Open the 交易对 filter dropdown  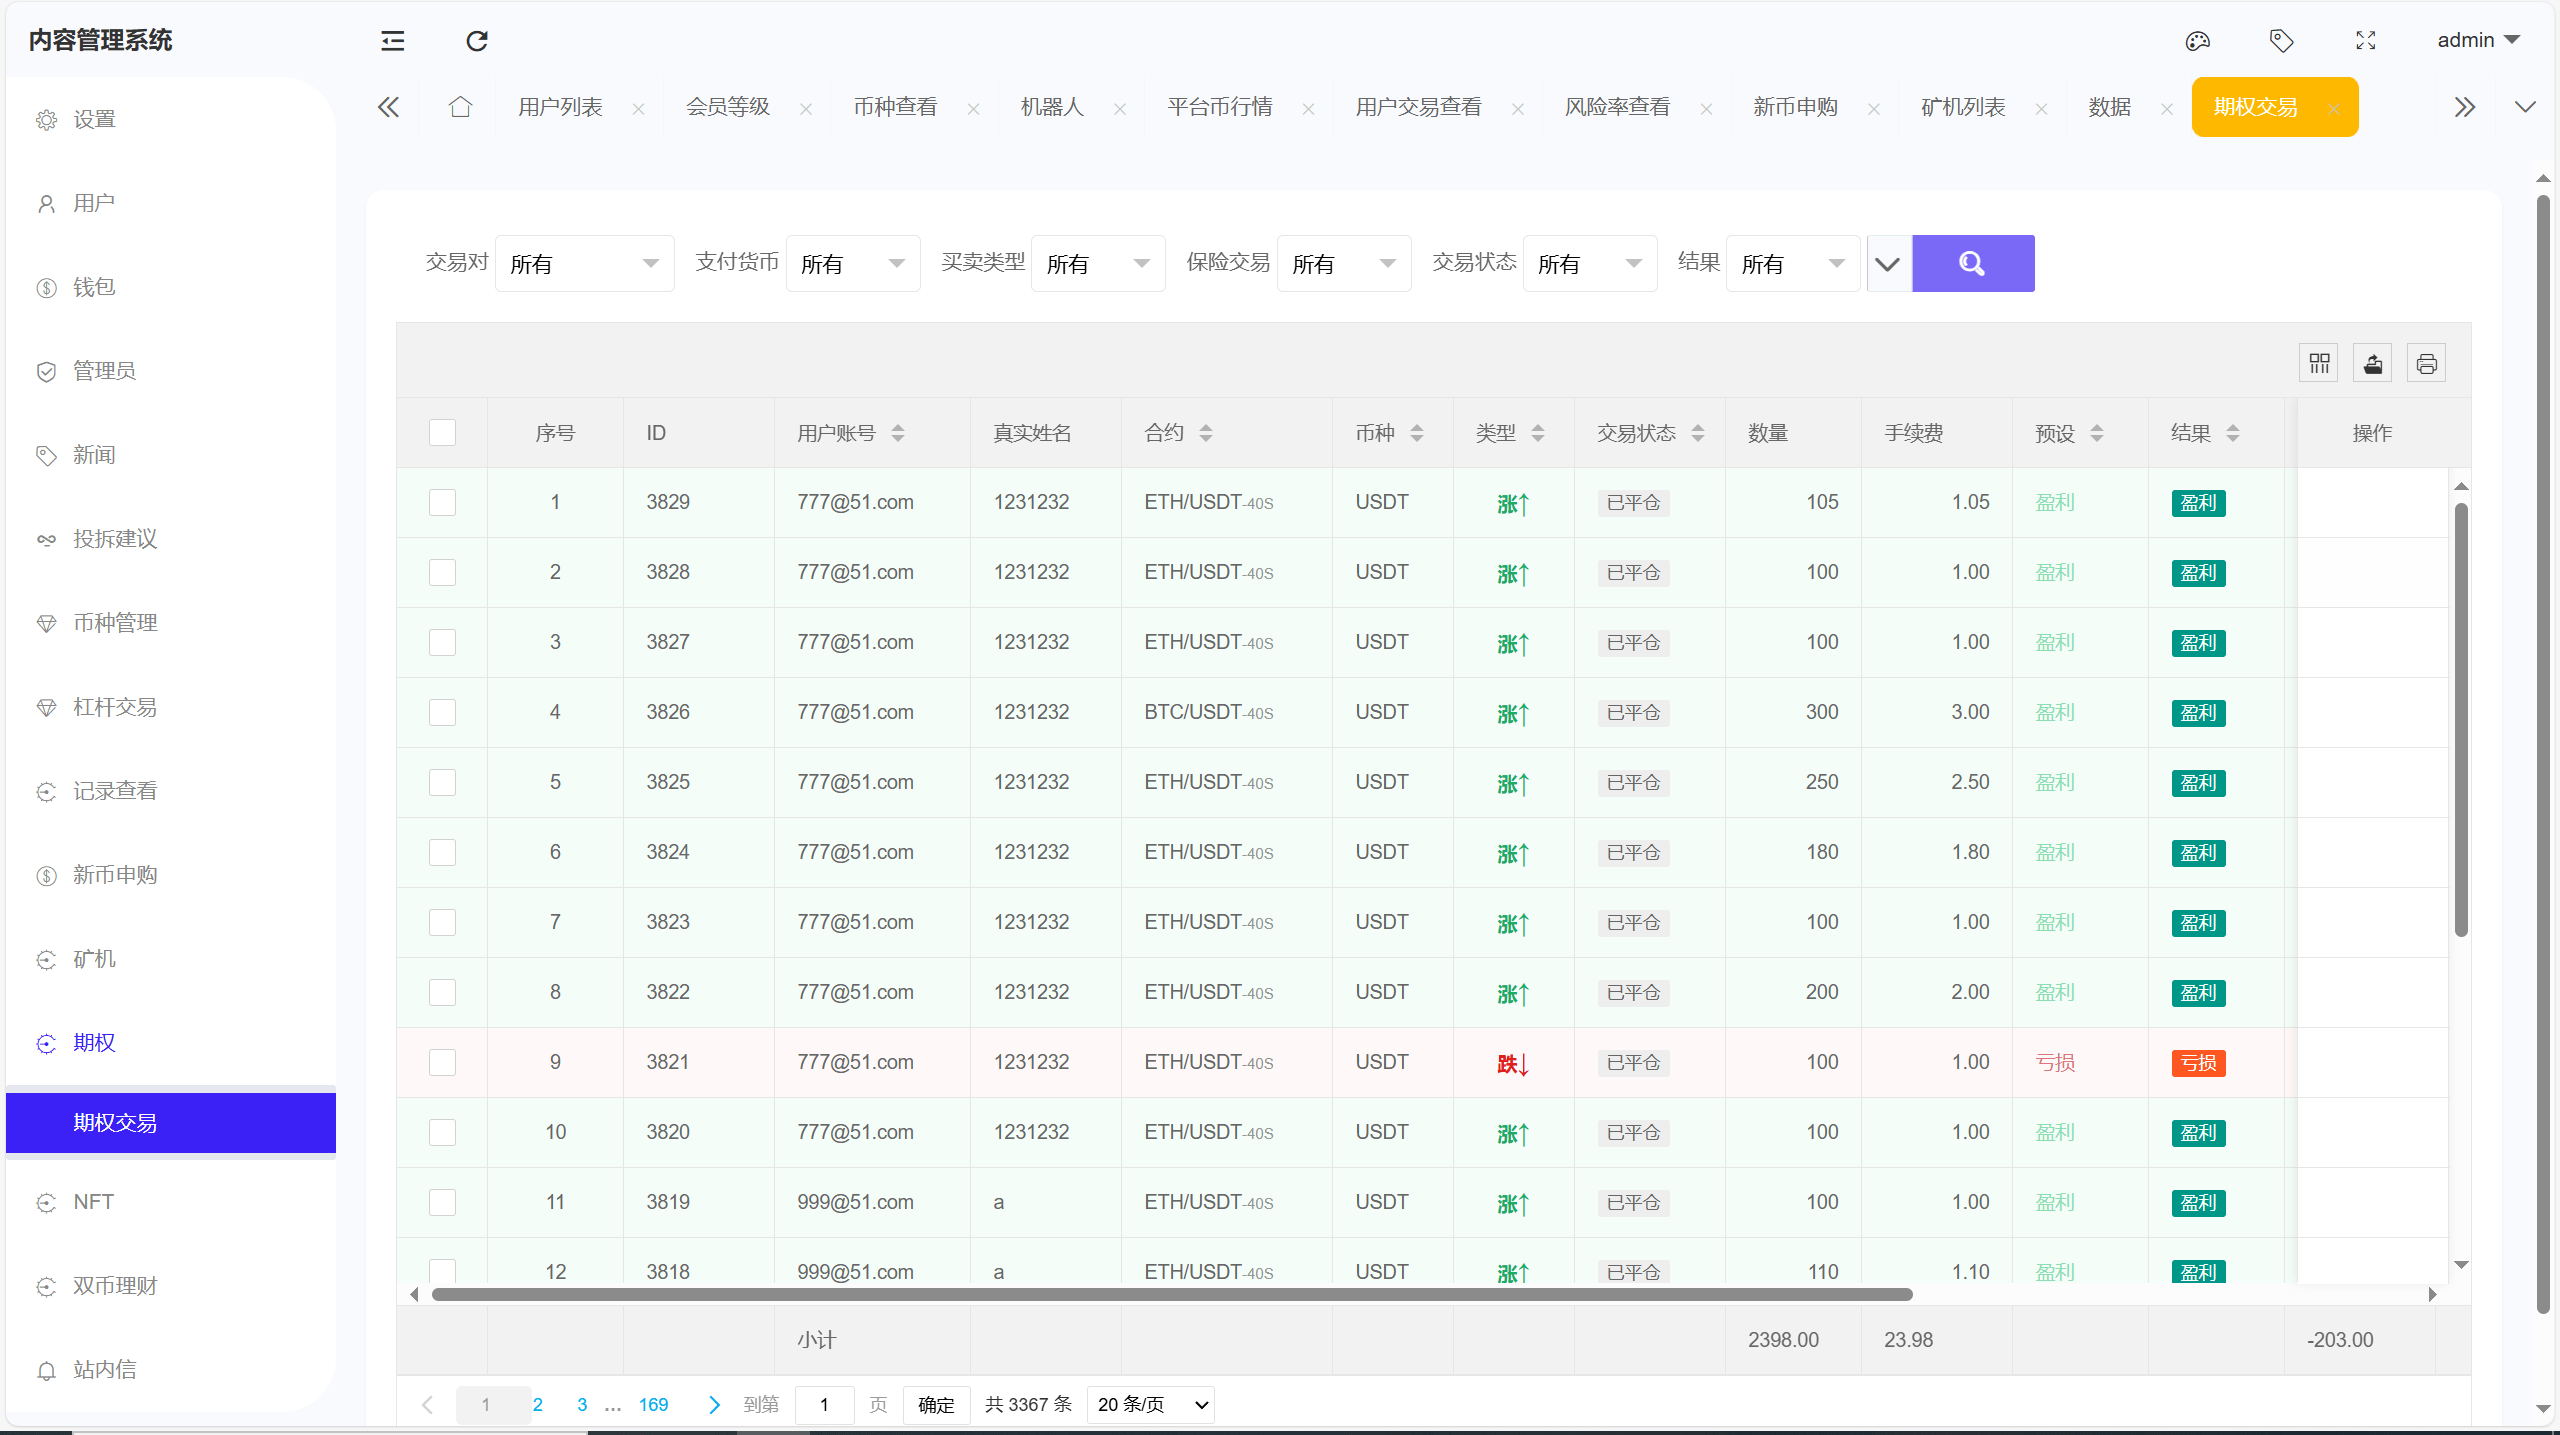pos(584,263)
